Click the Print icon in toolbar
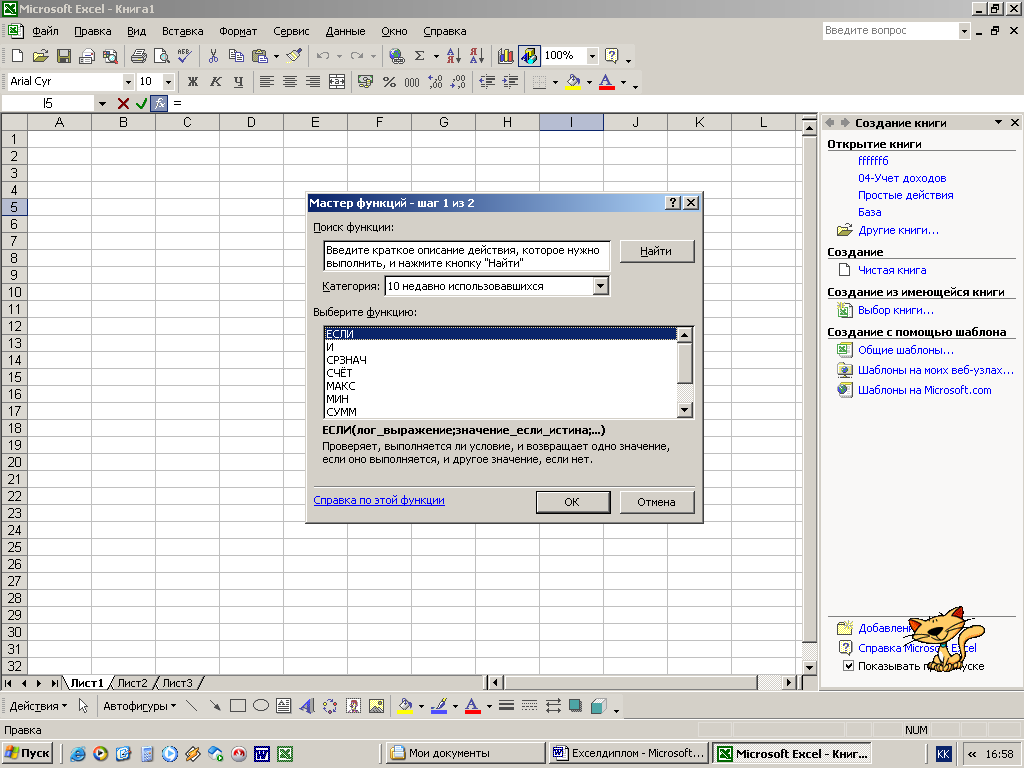Image resolution: width=1024 pixels, height=768 pixels. [138, 56]
